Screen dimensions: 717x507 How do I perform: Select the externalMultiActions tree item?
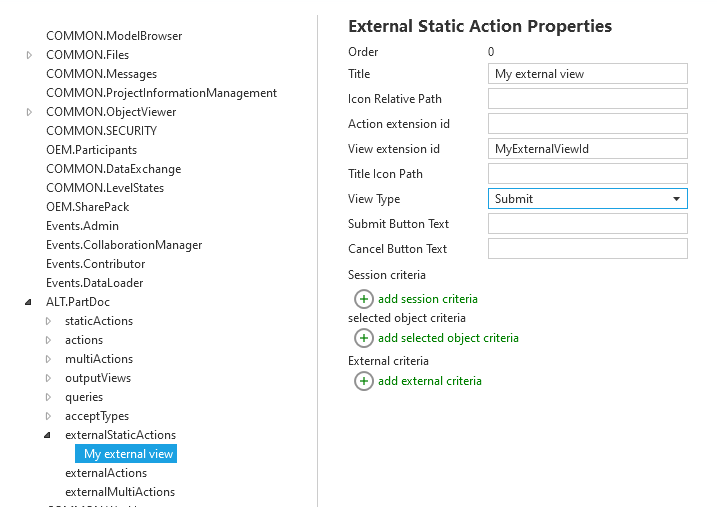tap(119, 492)
